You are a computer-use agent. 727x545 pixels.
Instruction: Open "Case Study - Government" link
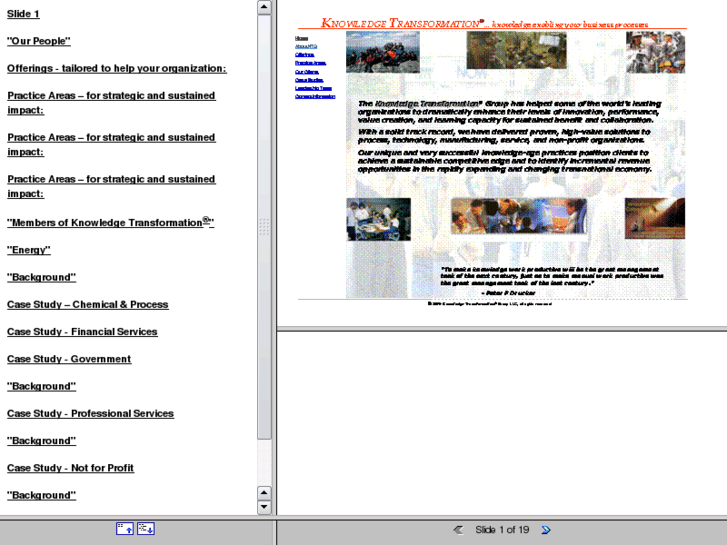click(69, 359)
